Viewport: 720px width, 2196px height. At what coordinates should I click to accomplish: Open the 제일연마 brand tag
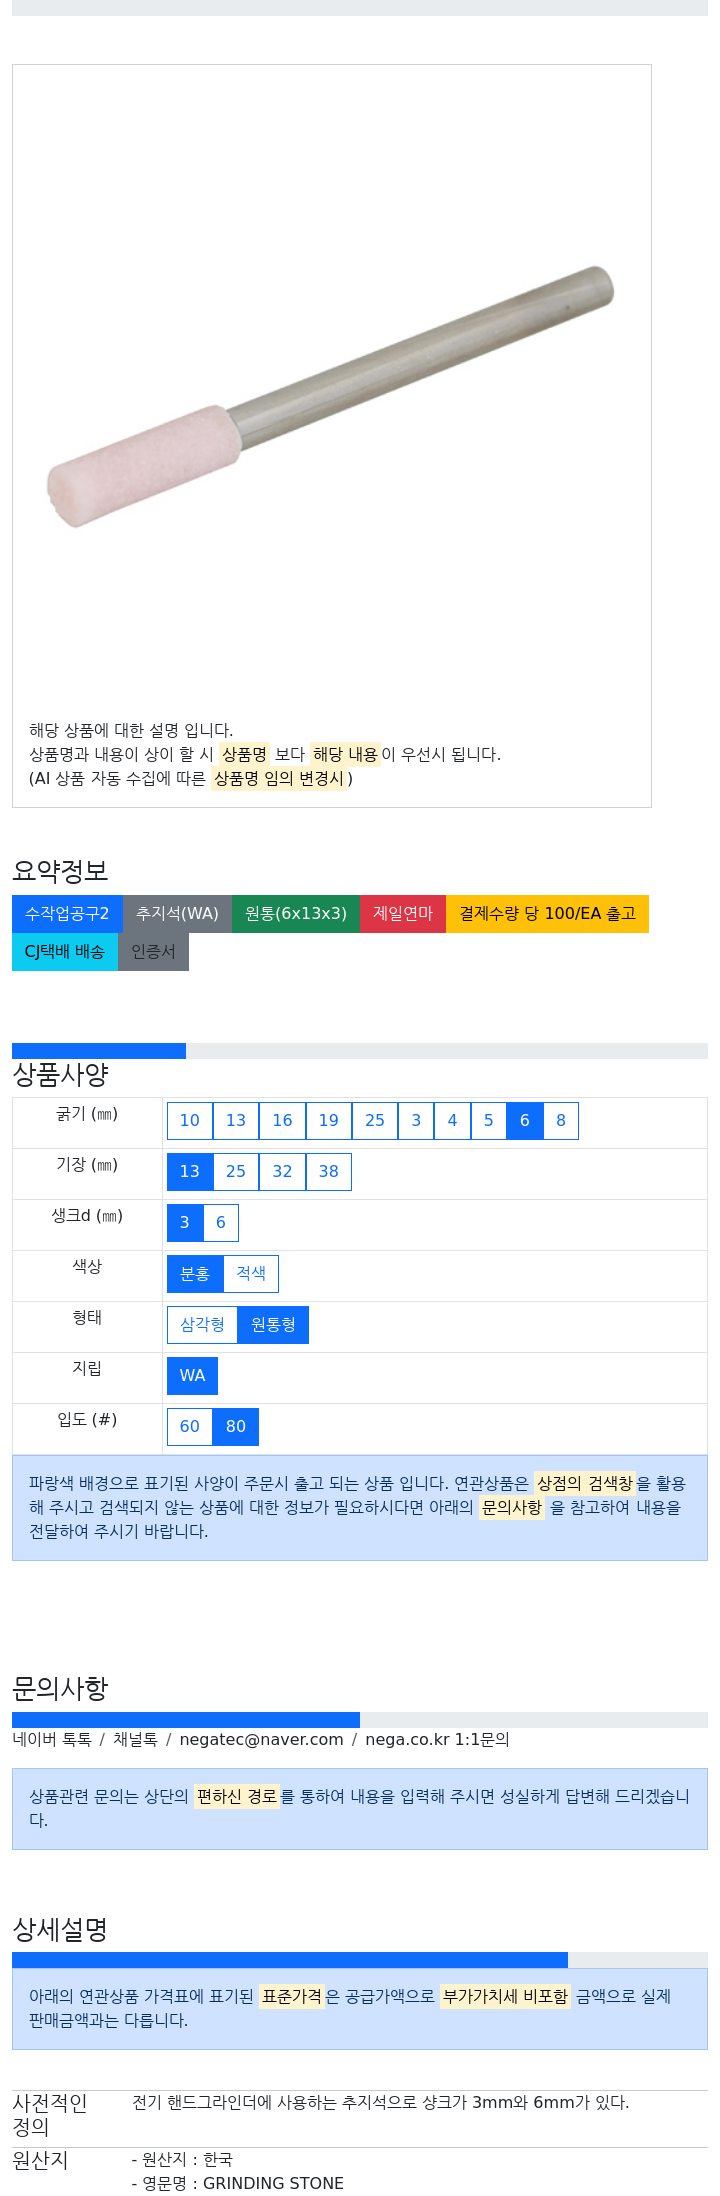[x=403, y=914]
